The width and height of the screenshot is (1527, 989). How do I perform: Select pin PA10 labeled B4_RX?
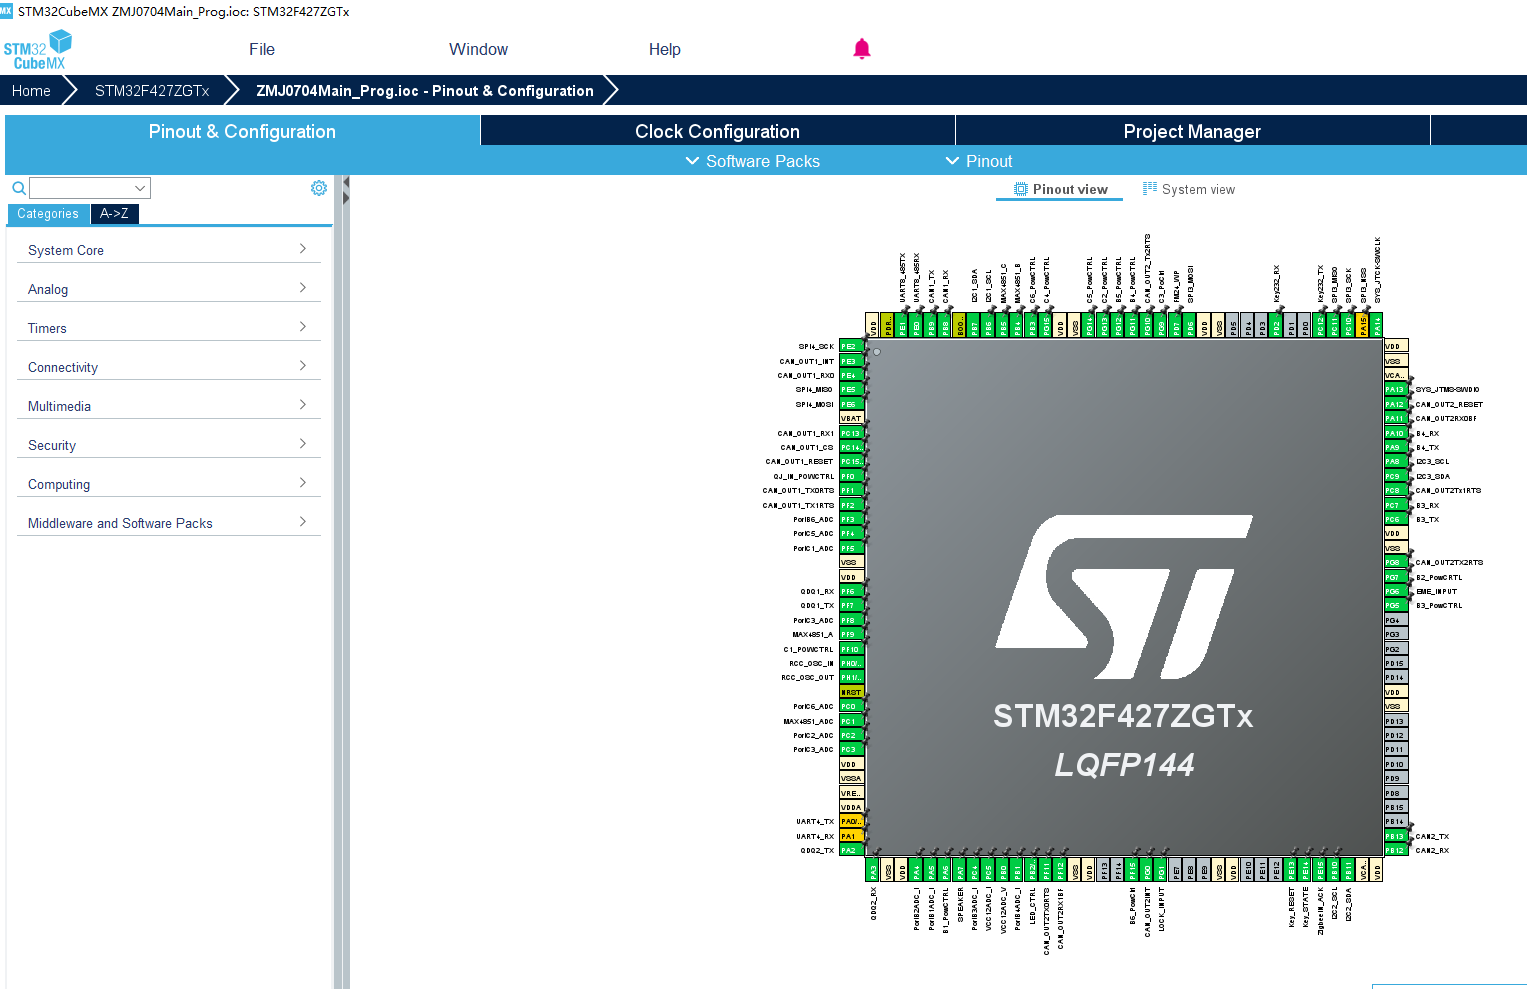click(x=1396, y=433)
